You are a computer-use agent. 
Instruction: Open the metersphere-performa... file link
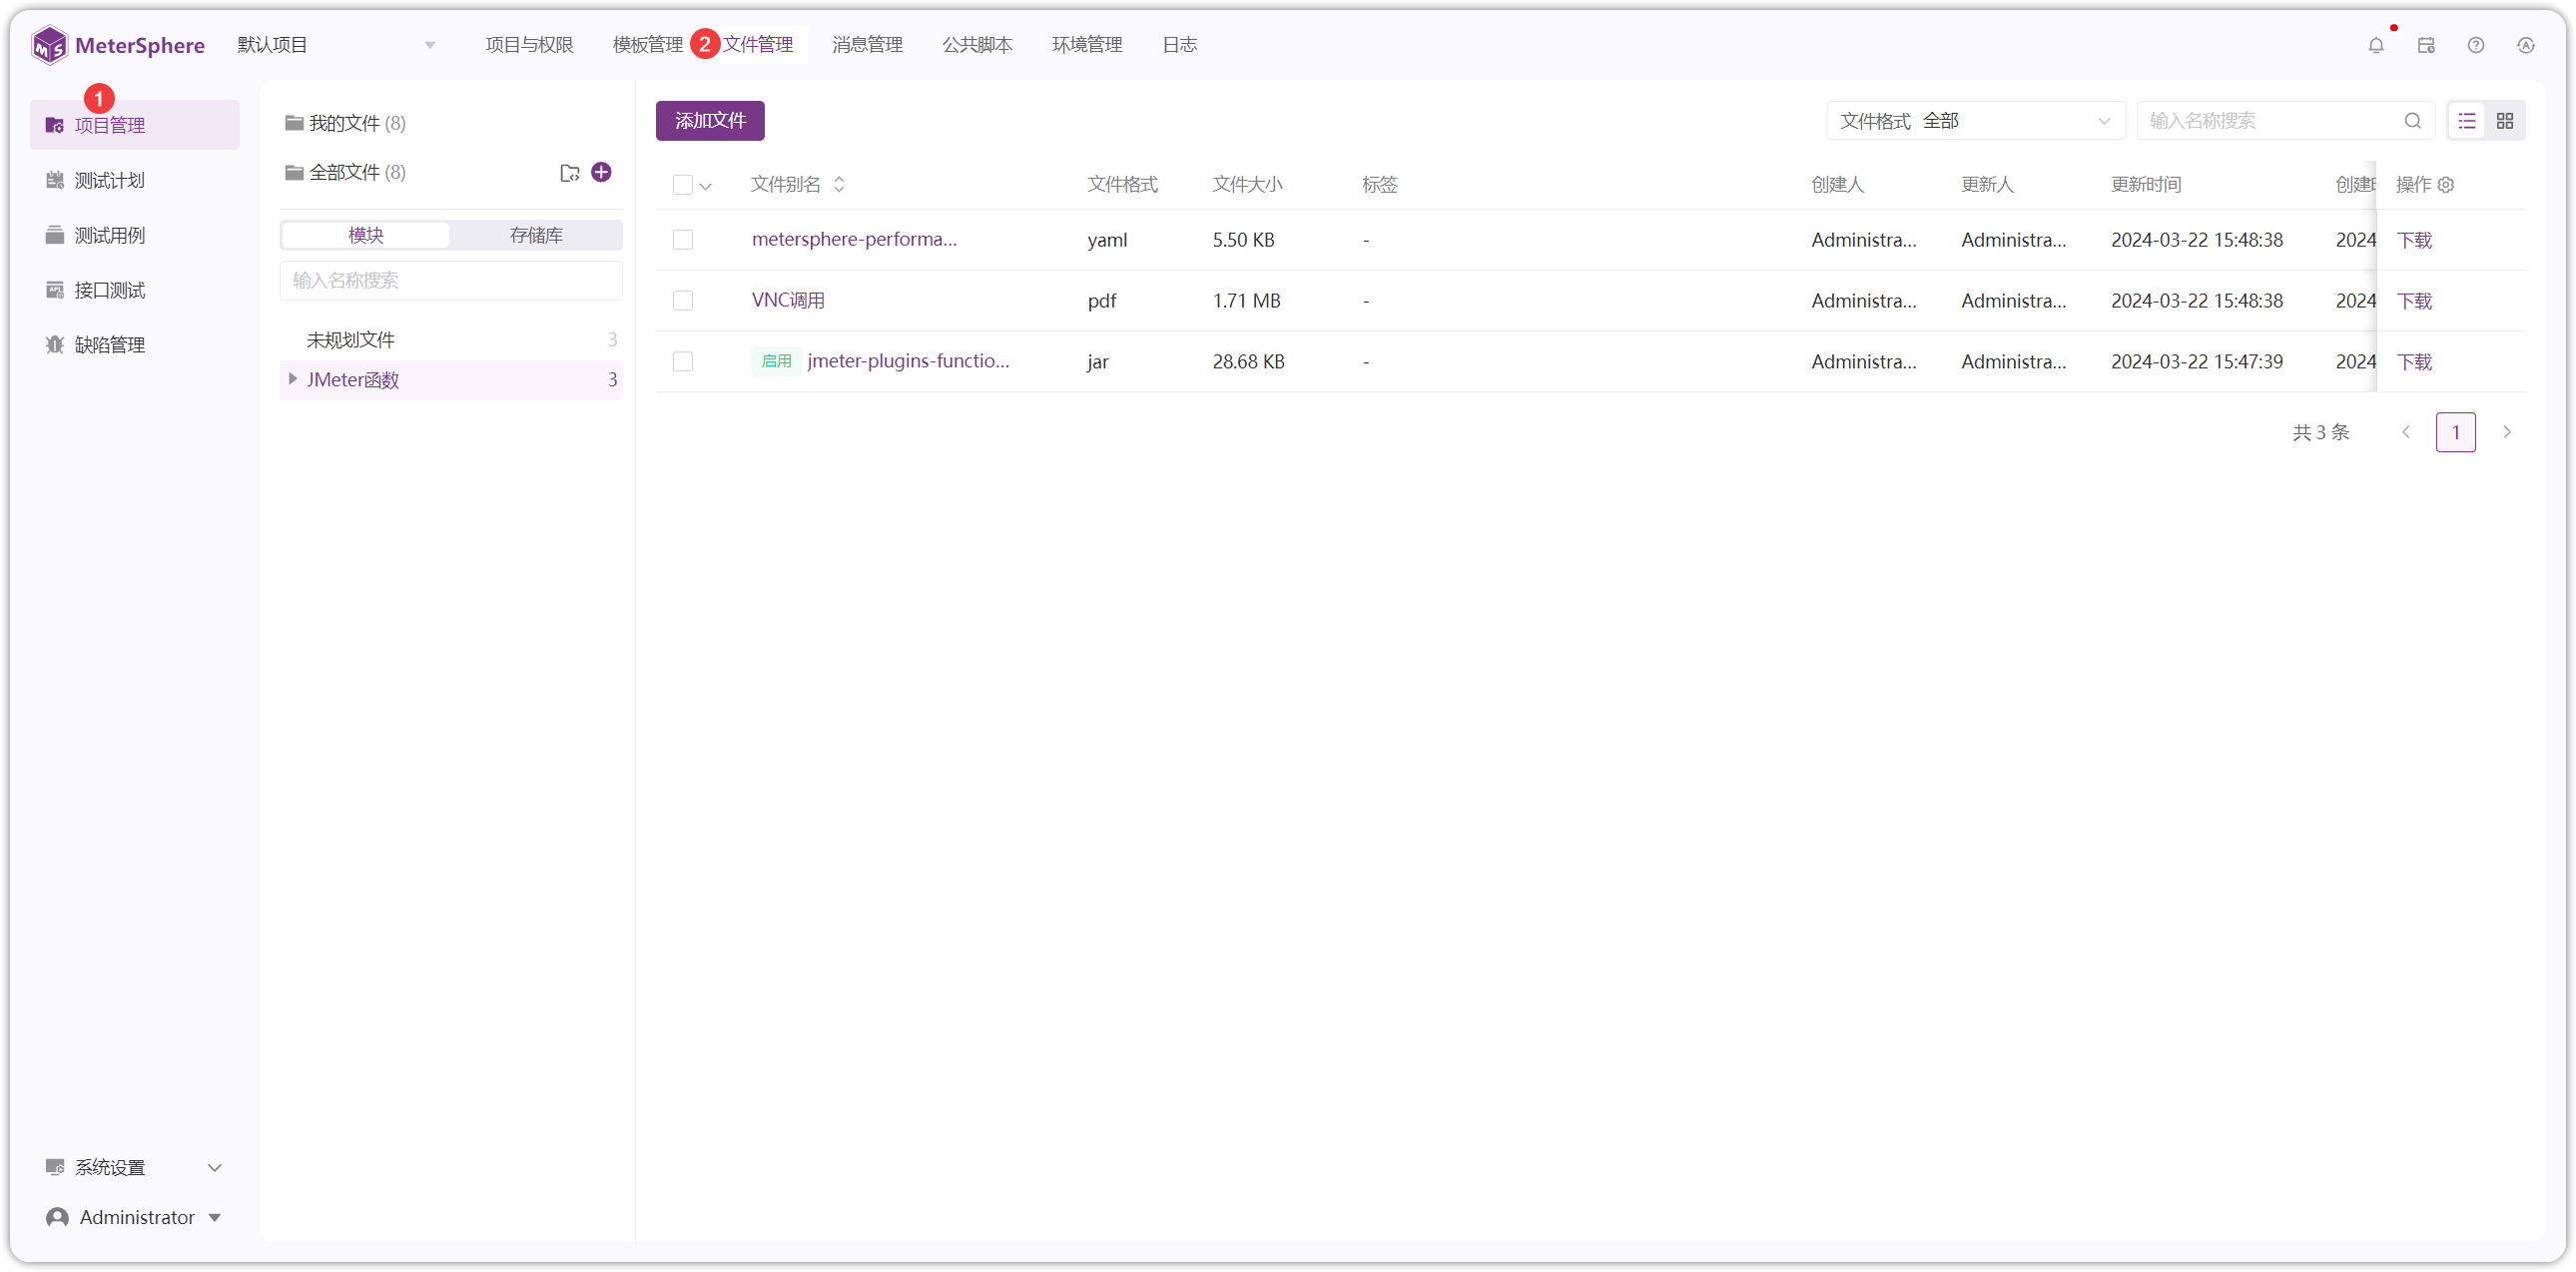(x=854, y=239)
